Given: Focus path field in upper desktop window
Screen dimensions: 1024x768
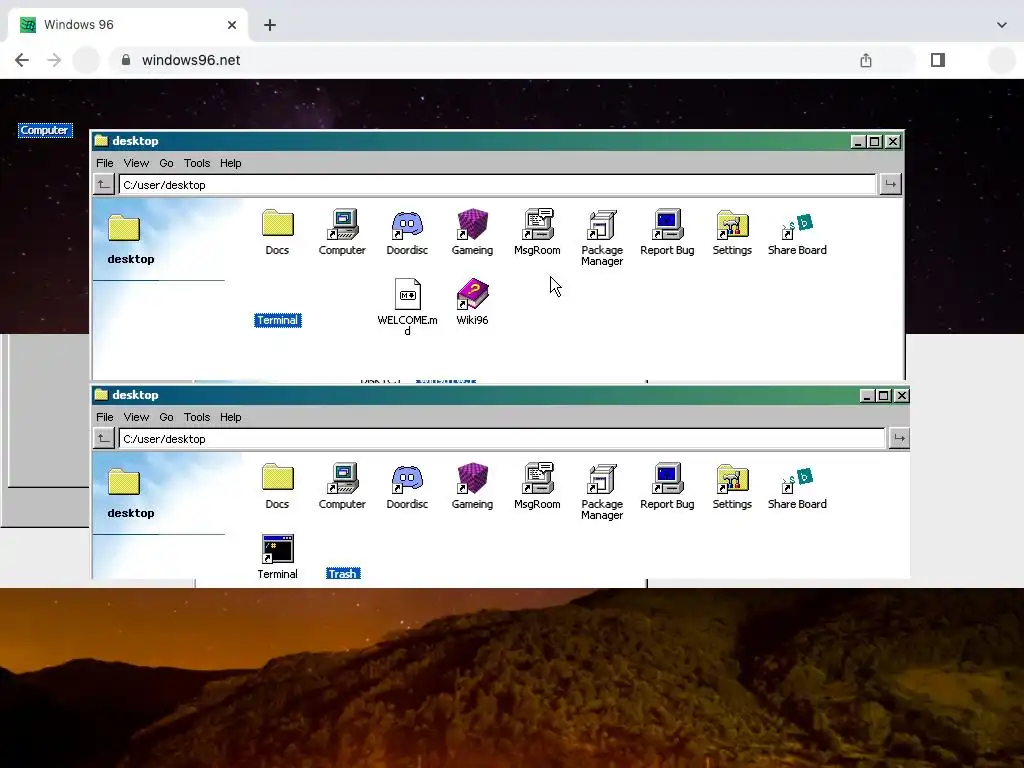Looking at the screenshot, I should tap(497, 185).
